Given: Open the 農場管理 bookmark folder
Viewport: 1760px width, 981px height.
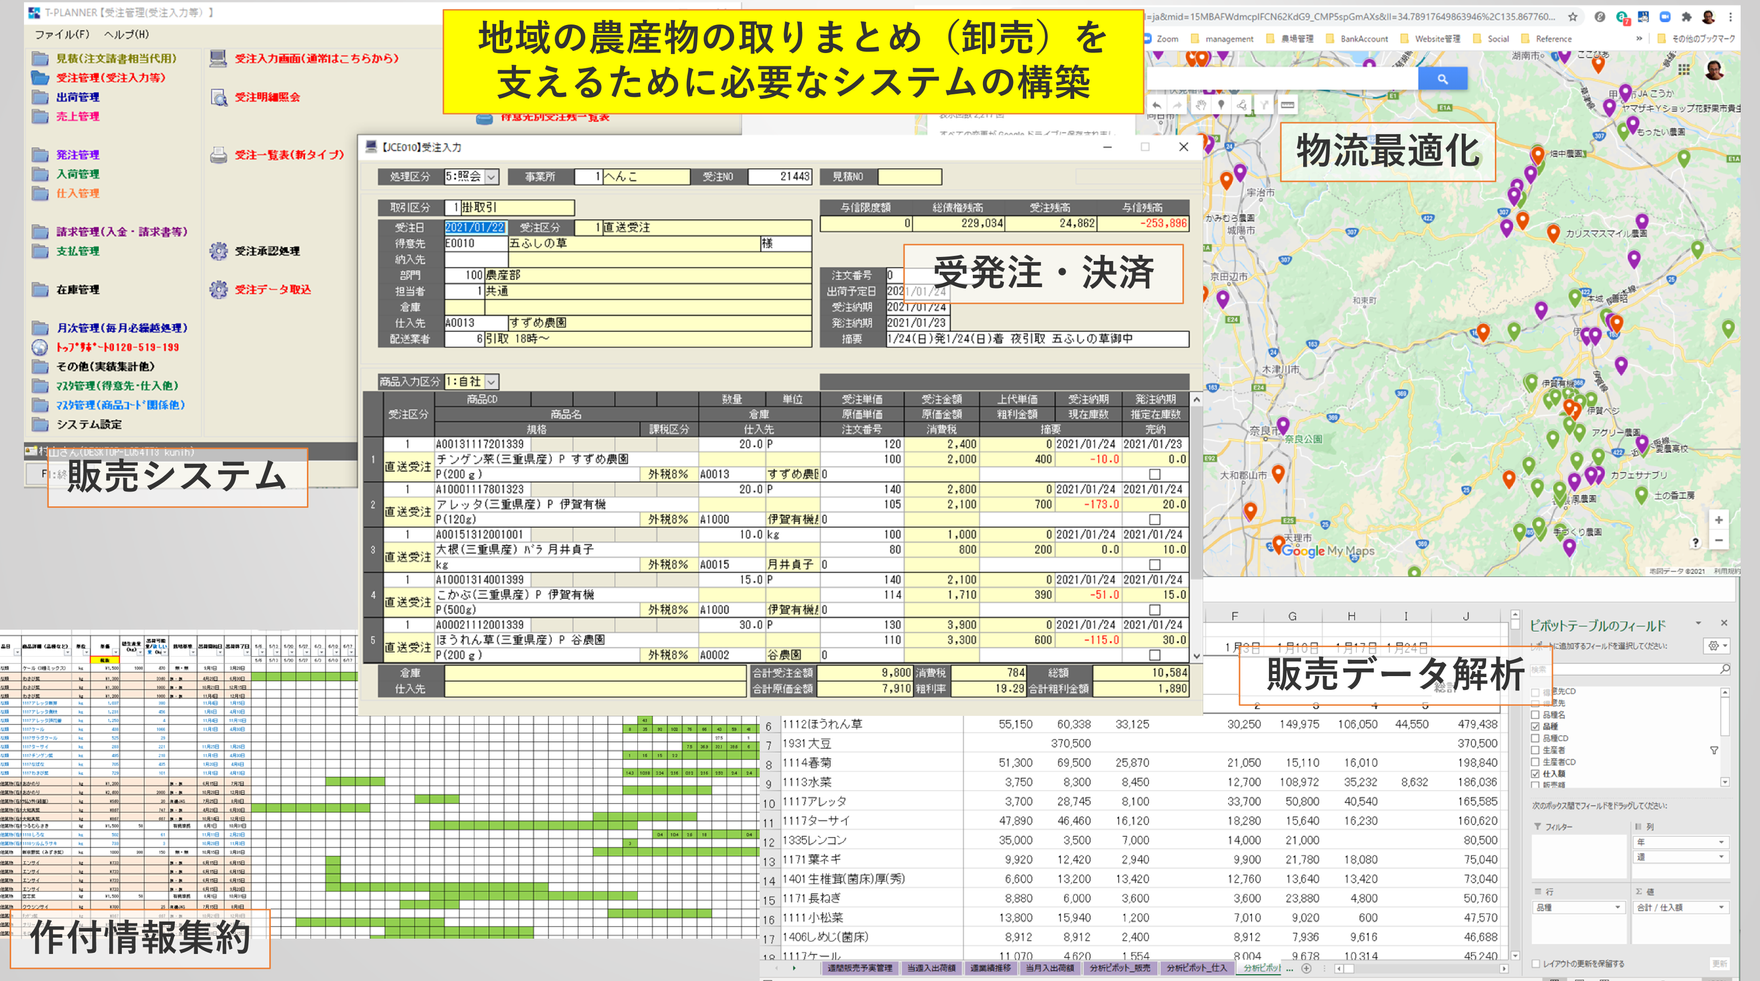Looking at the screenshot, I should pos(1297,39).
